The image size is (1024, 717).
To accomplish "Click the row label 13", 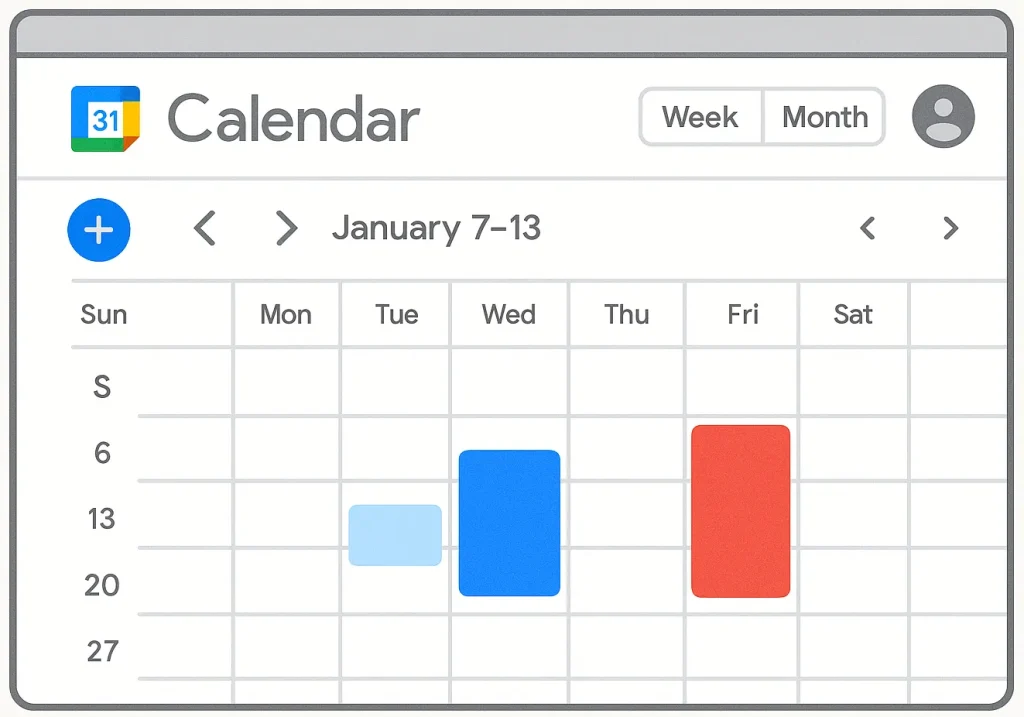I will pos(102,519).
